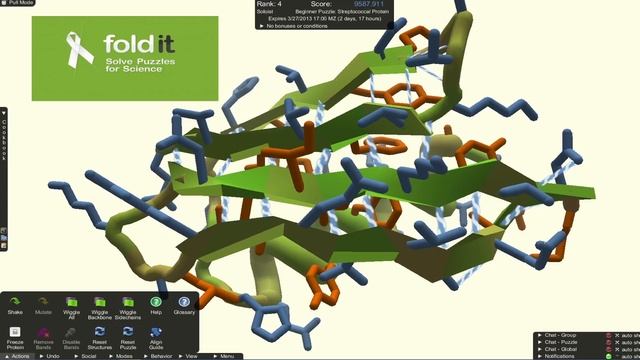The width and height of the screenshot is (640, 360).
Task: Open the main Menu item
Action: coord(224,356)
